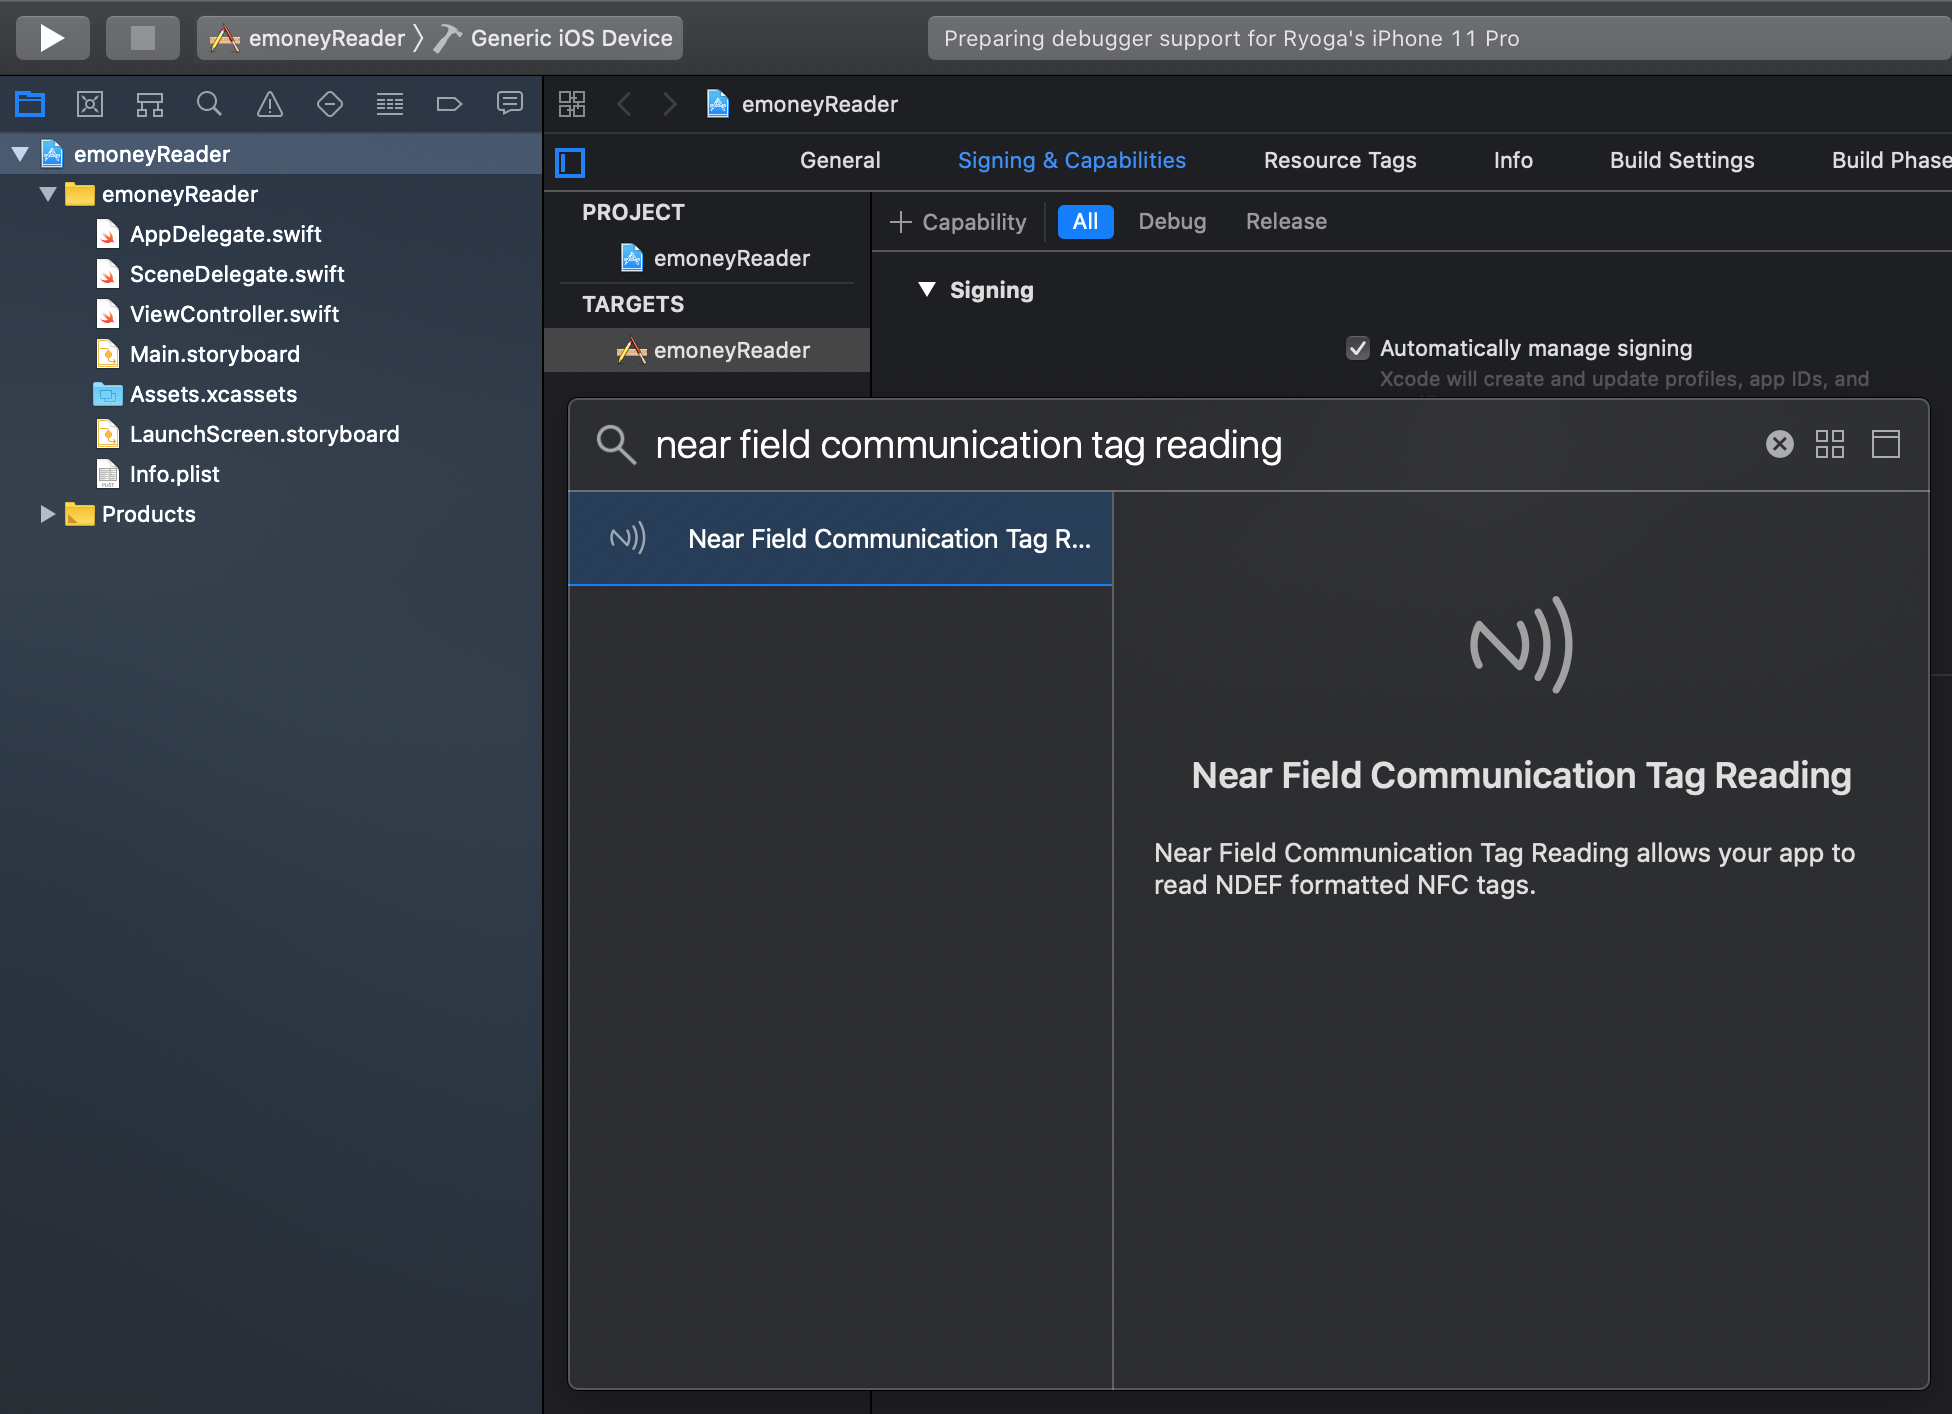Expand the Products folder
Screen dimensions: 1952x1414
(x=47, y=514)
